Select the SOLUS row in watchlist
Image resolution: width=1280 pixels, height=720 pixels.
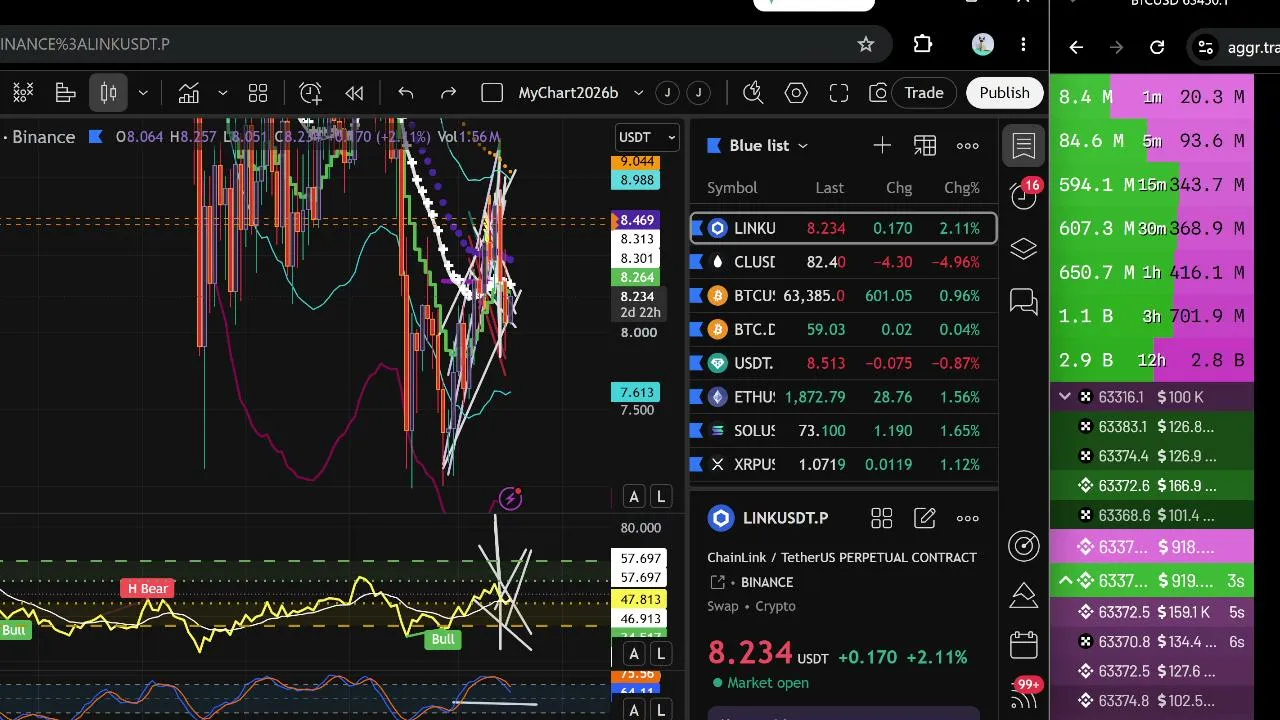843,431
